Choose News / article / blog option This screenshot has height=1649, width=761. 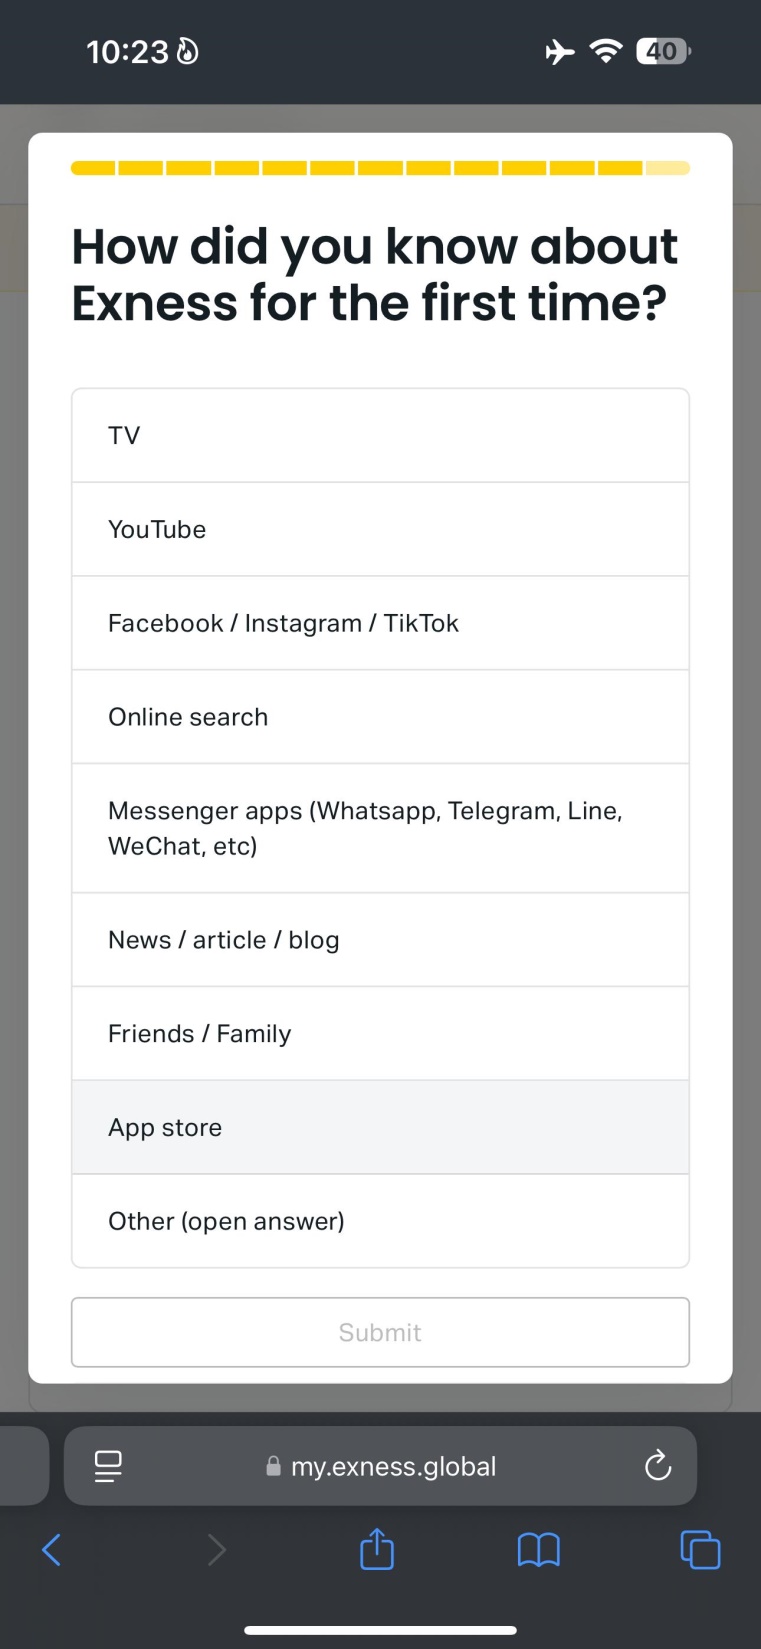380,940
